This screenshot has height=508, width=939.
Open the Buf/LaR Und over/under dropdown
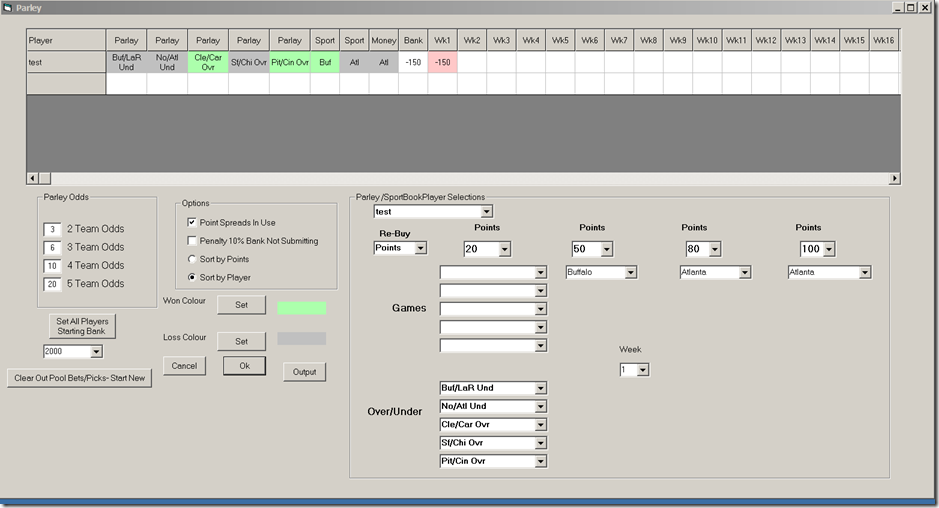tap(540, 388)
